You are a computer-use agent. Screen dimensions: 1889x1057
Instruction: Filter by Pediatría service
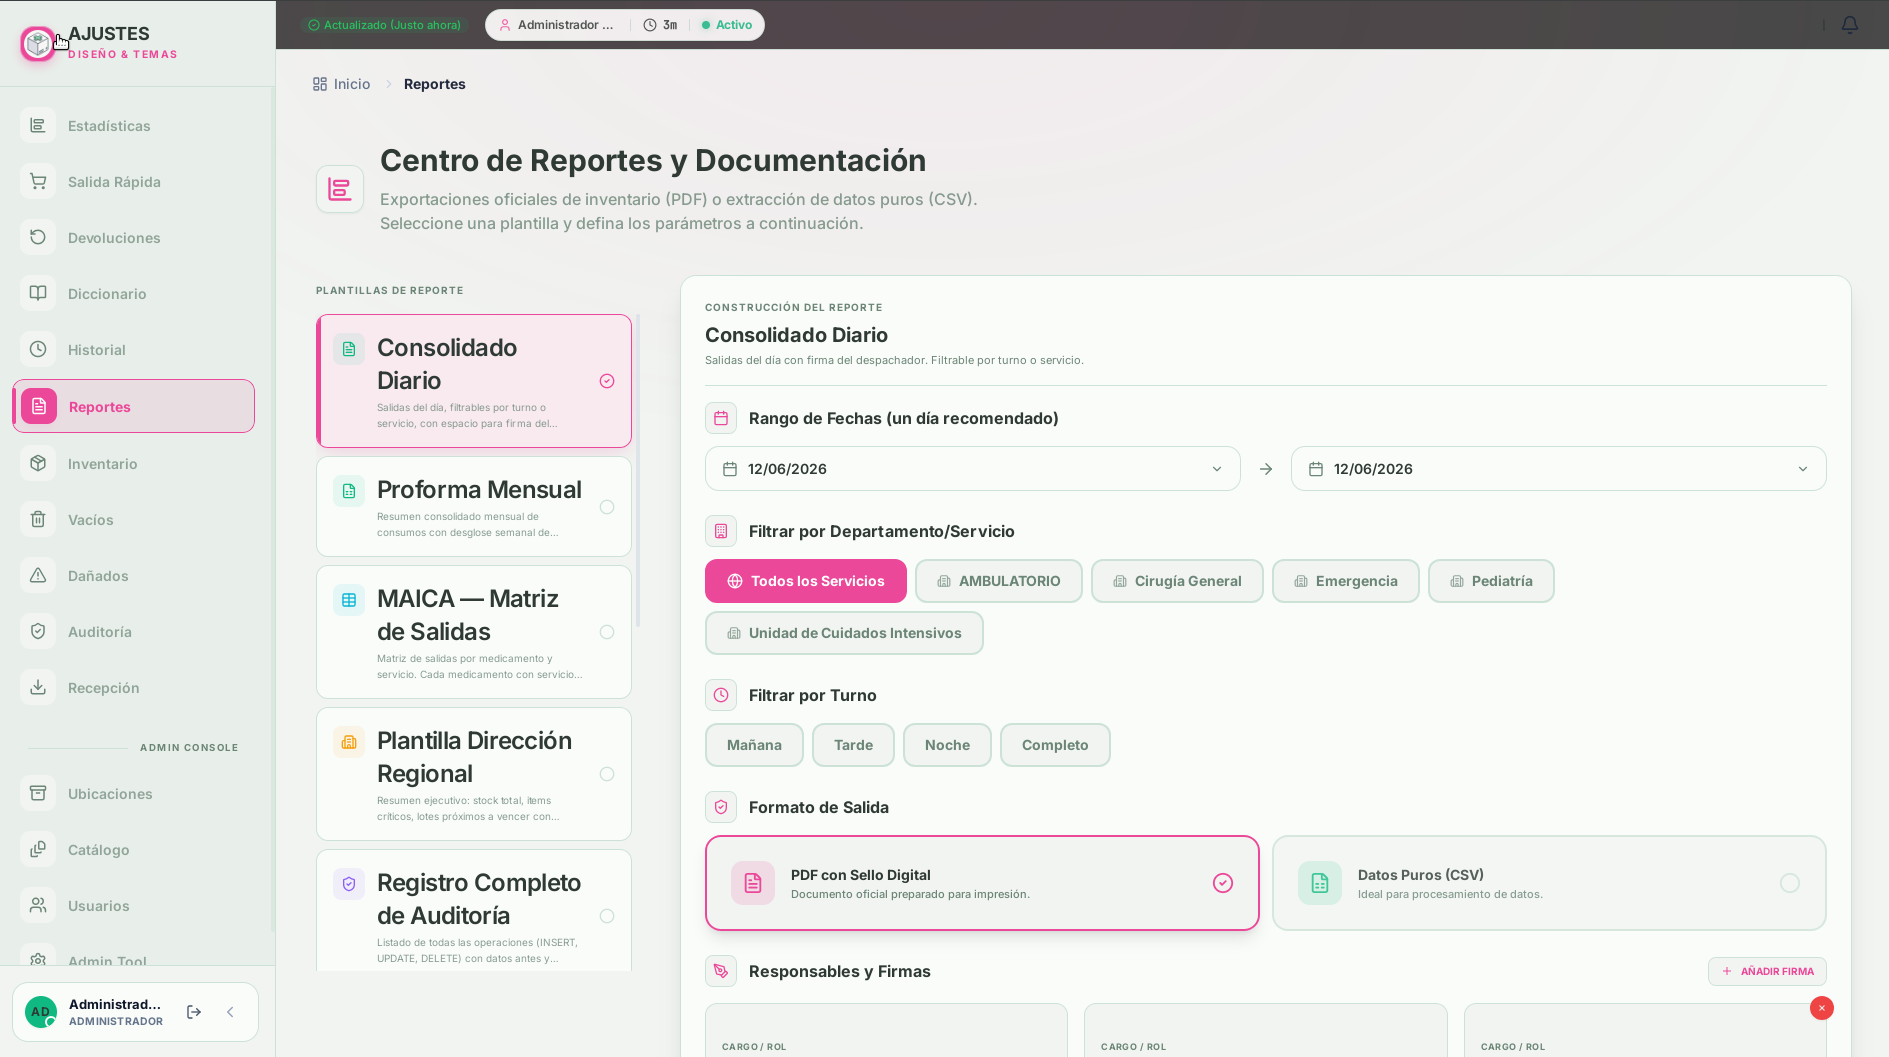1491,581
